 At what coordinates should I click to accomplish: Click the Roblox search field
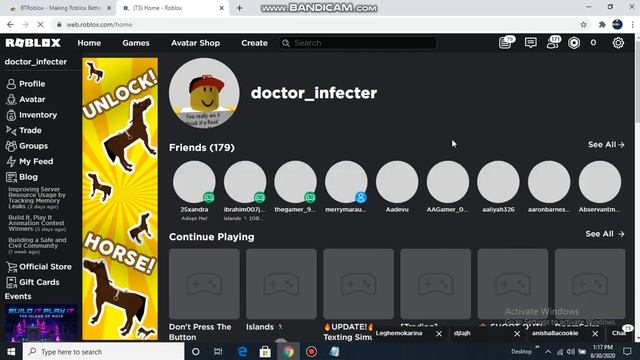(358, 43)
